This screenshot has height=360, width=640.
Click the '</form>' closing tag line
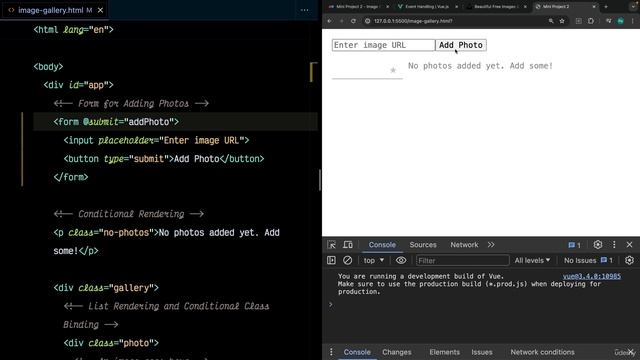(71, 177)
